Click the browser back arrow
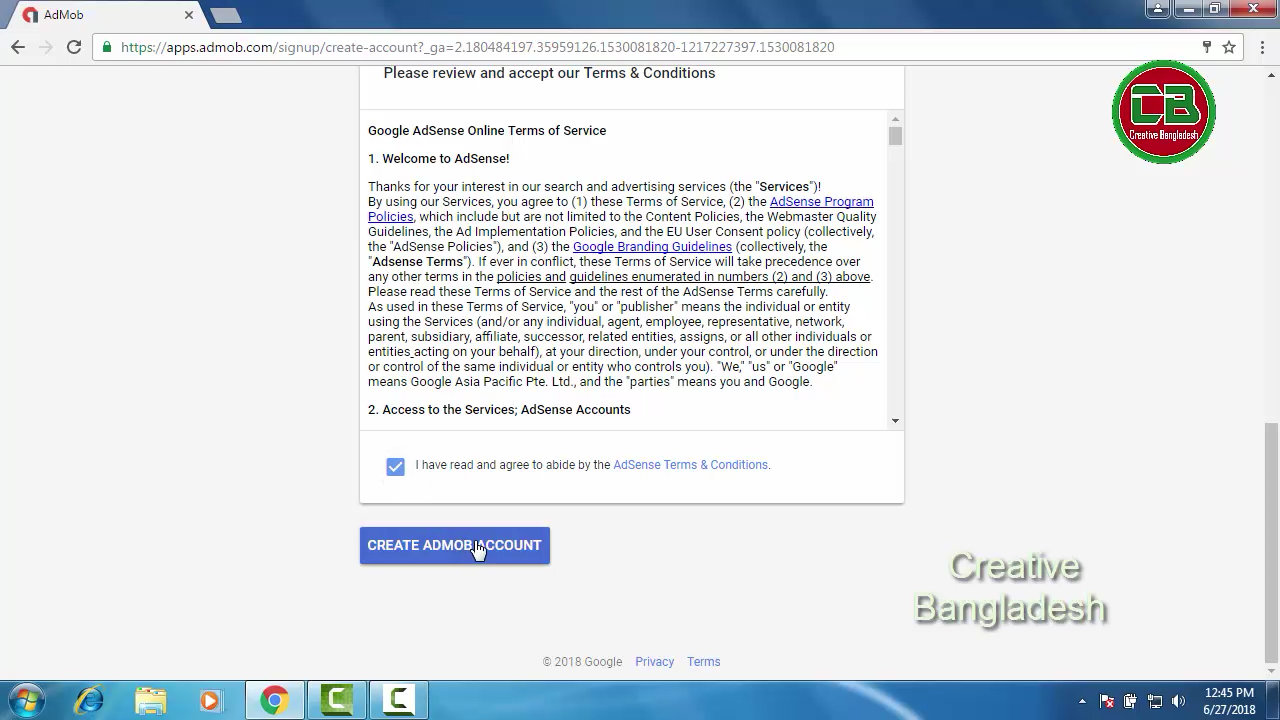Screen dimensions: 1280x720 [18, 47]
